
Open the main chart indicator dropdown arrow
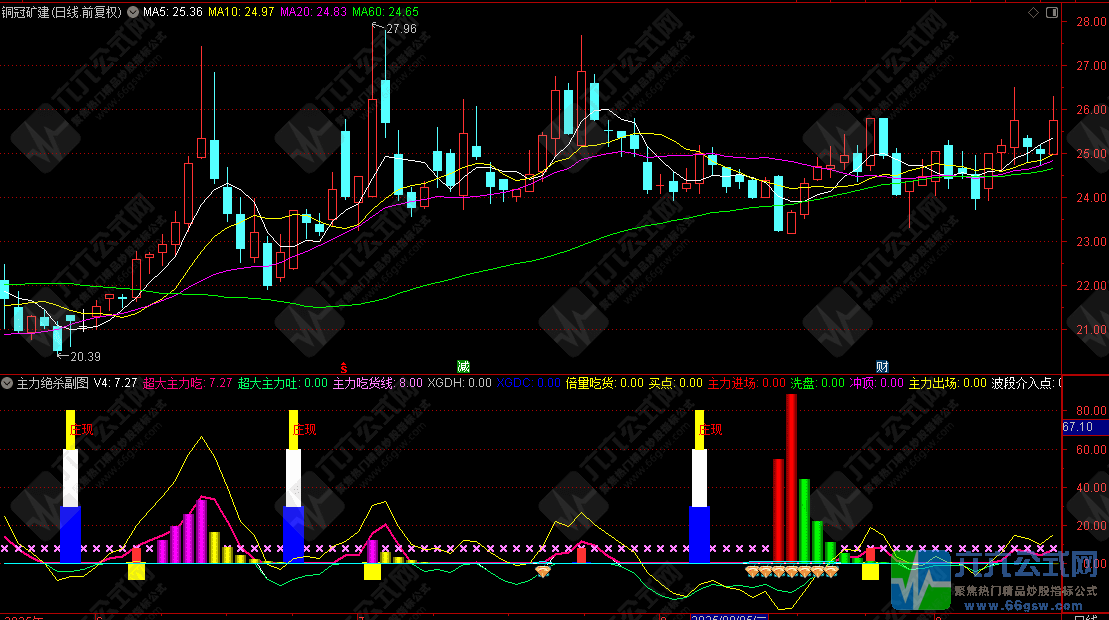point(134,13)
